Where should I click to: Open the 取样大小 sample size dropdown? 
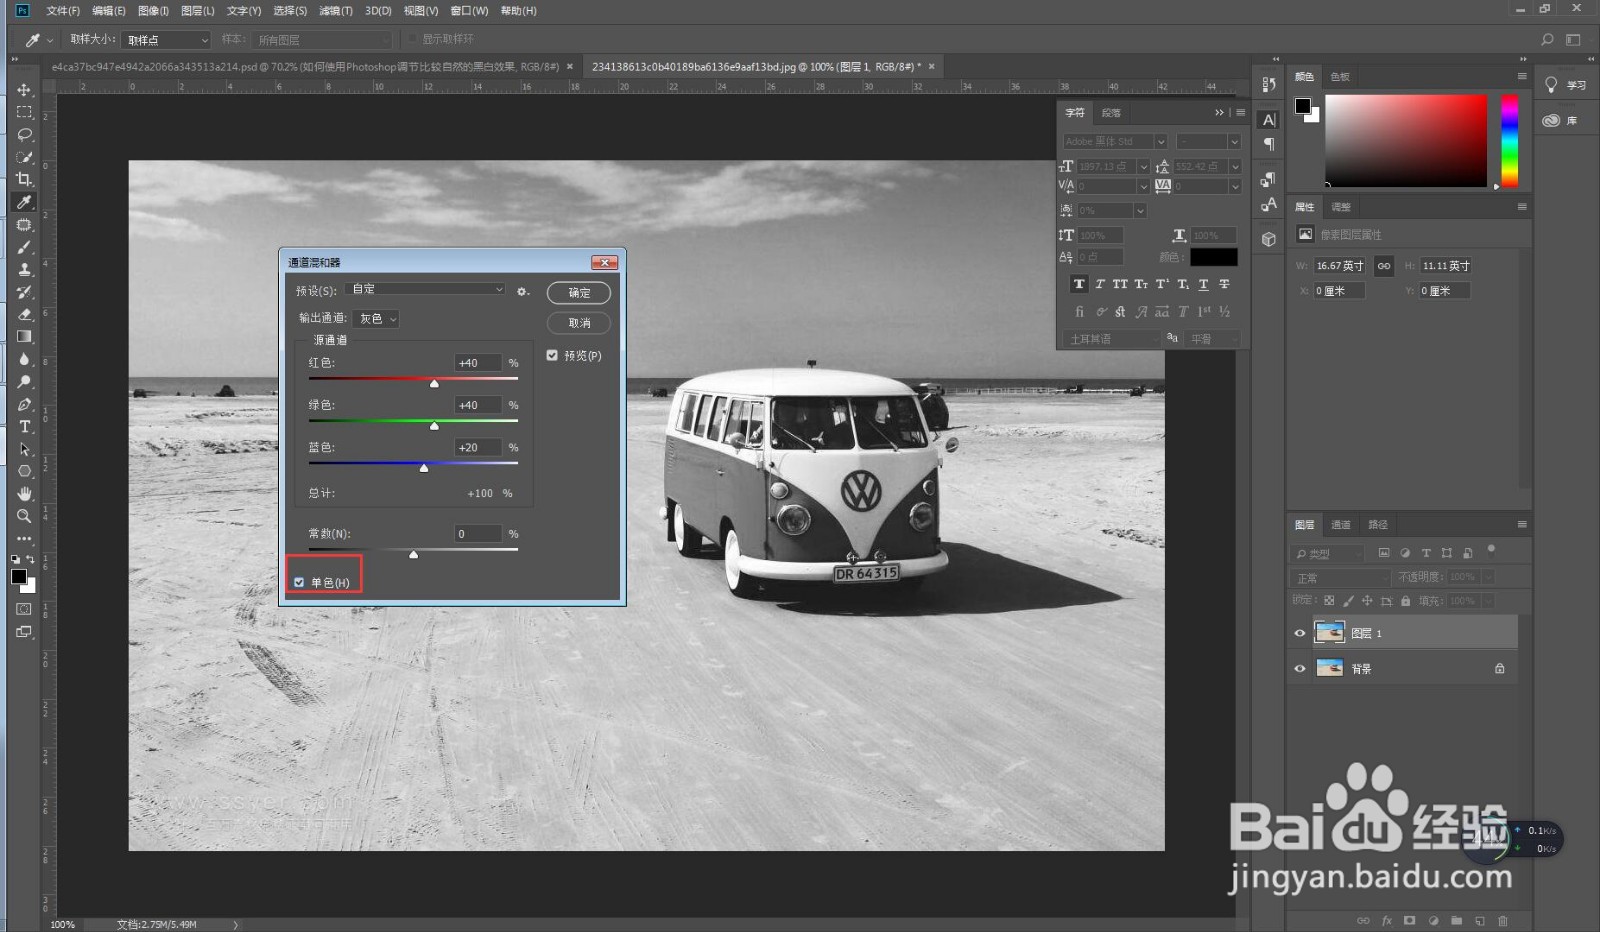(165, 40)
